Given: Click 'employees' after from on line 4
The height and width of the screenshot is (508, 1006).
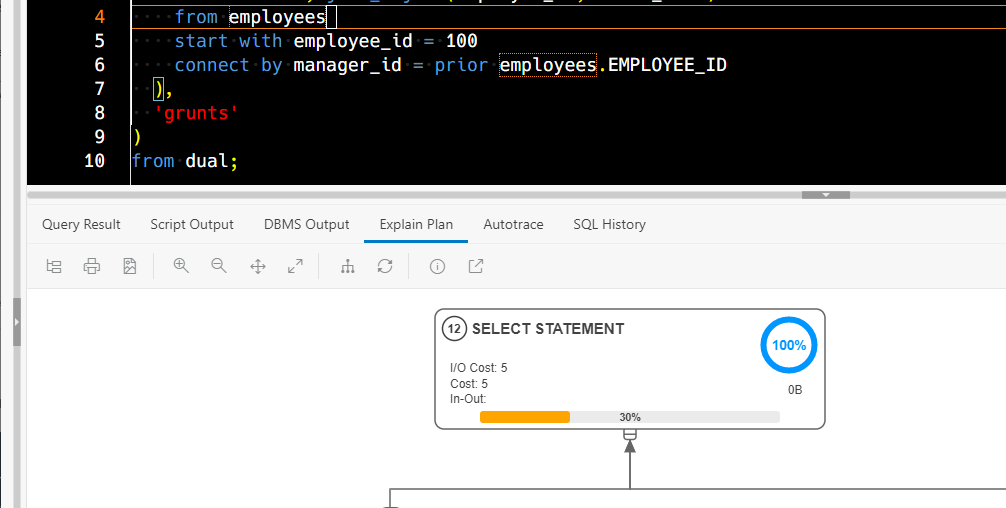Looking at the screenshot, I should tap(277, 17).
